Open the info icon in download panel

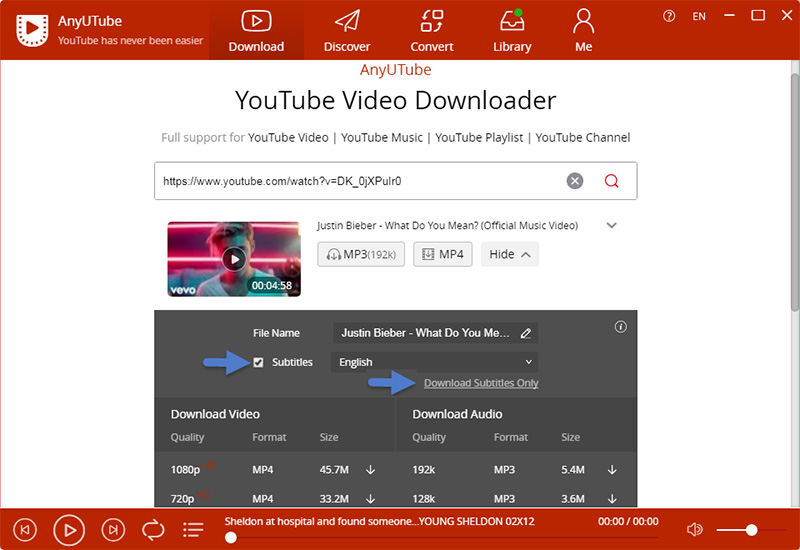[620, 327]
